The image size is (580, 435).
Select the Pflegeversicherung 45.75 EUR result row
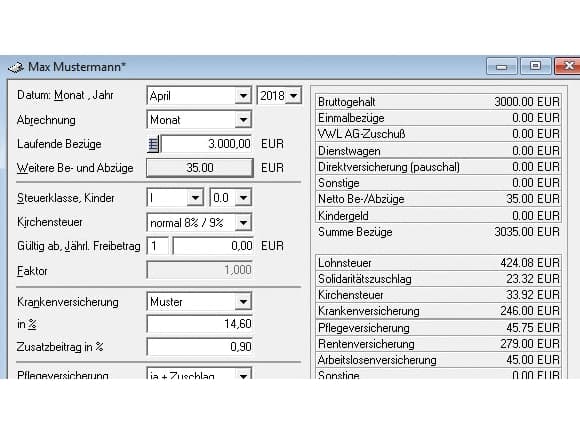pos(438,328)
